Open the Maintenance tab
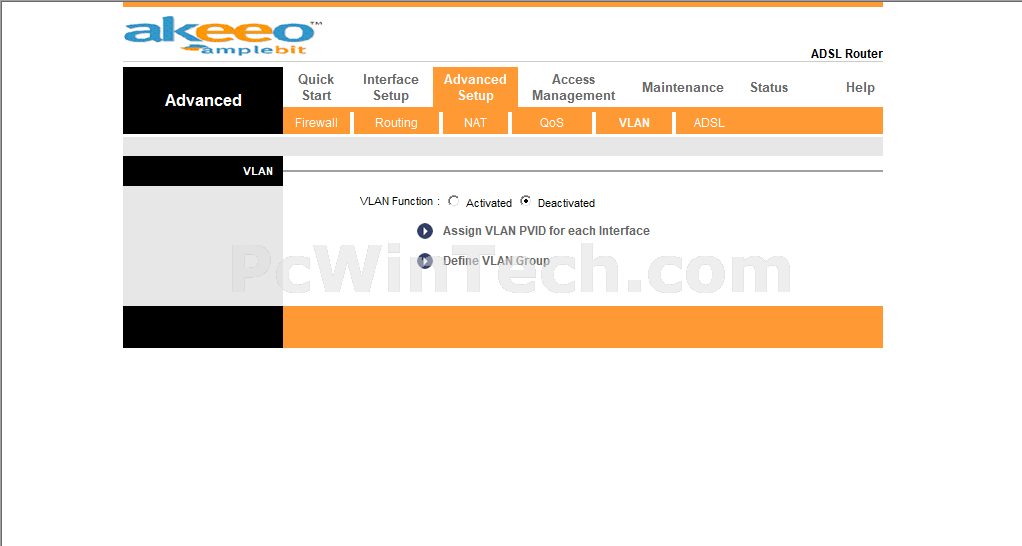Viewport: 1022px width, 546px height. pyautogui.click(x=682, y=87)
